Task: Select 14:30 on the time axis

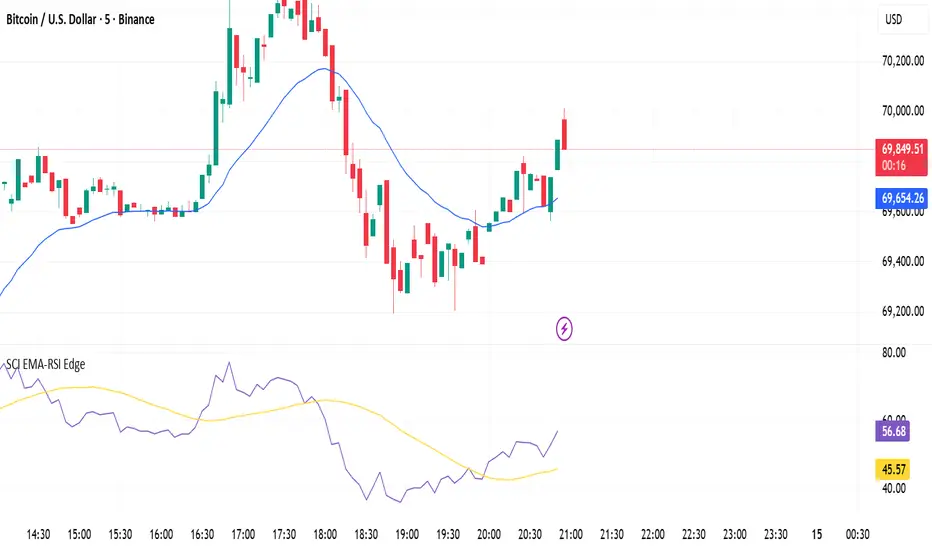Action: click(38, 534)
